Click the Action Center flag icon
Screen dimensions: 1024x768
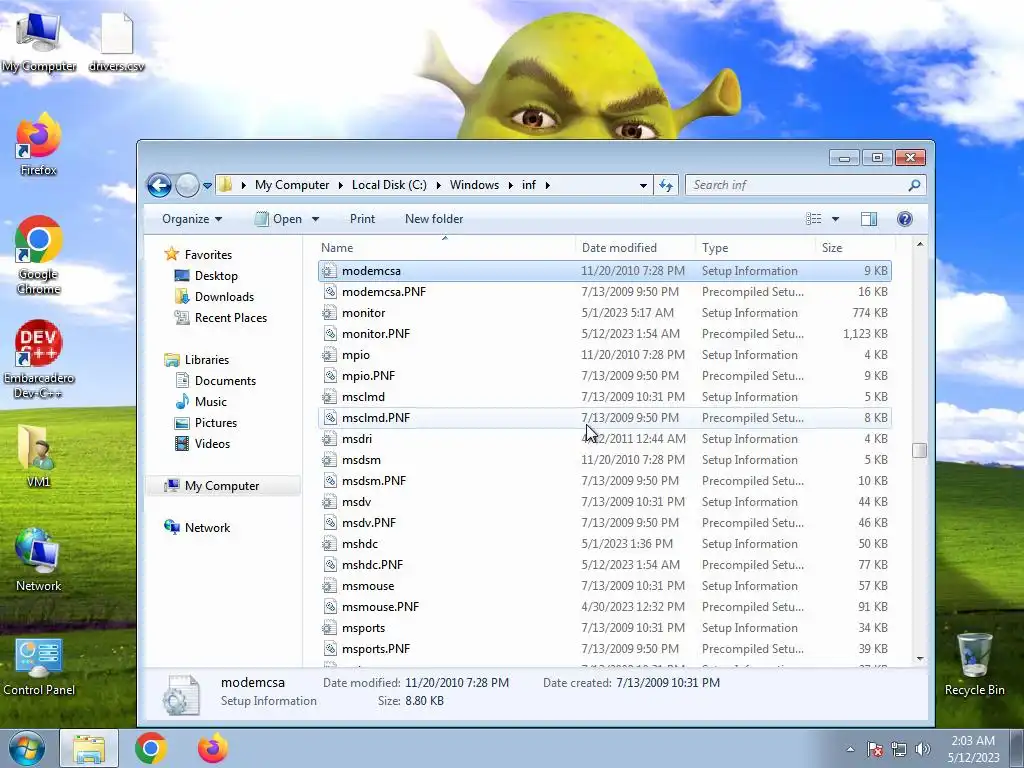coord(875,749)
